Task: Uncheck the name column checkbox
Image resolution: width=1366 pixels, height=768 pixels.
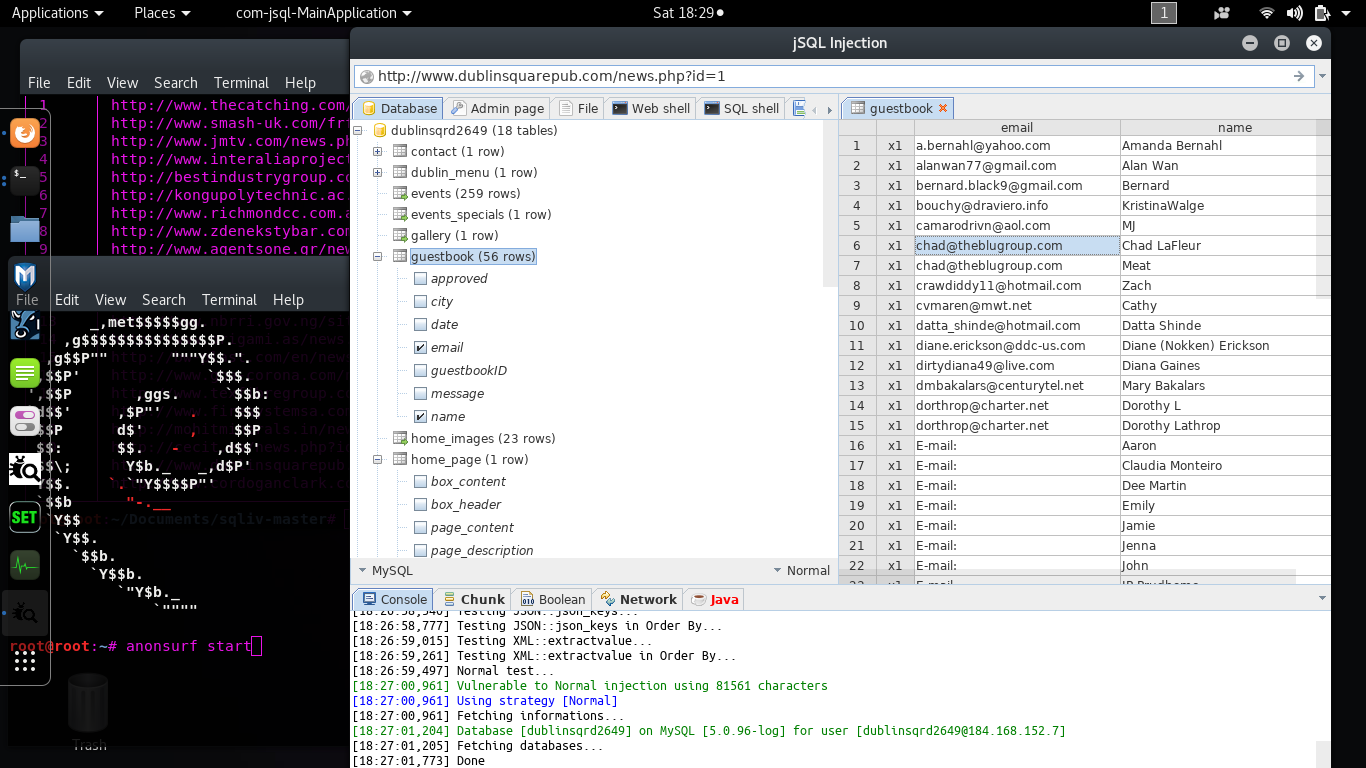Action: tap(420, 417)
